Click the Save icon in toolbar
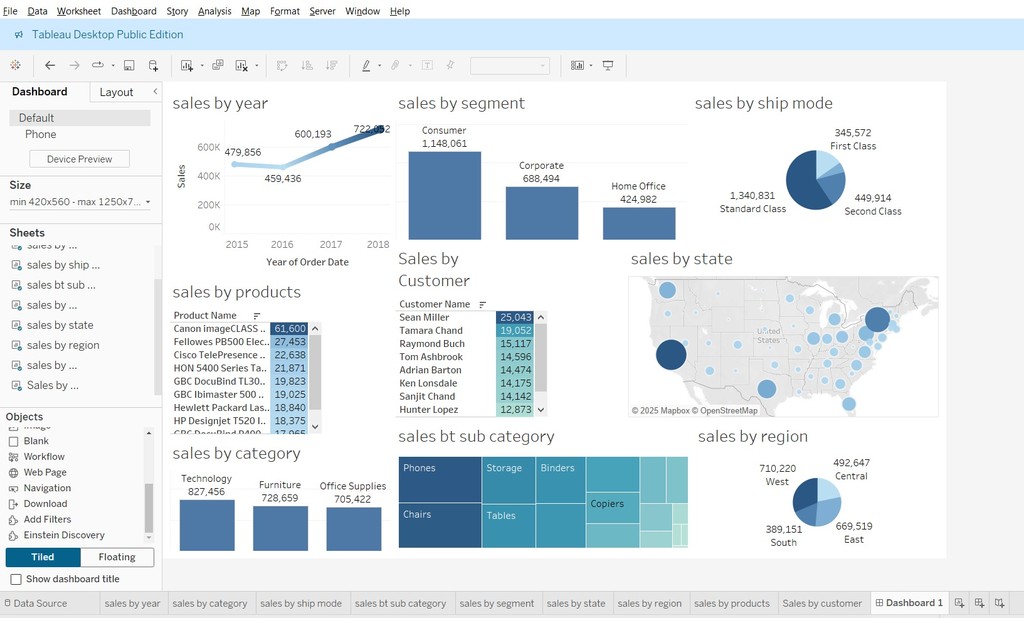This screenshot has height=618, width=1024. [129, 65]
